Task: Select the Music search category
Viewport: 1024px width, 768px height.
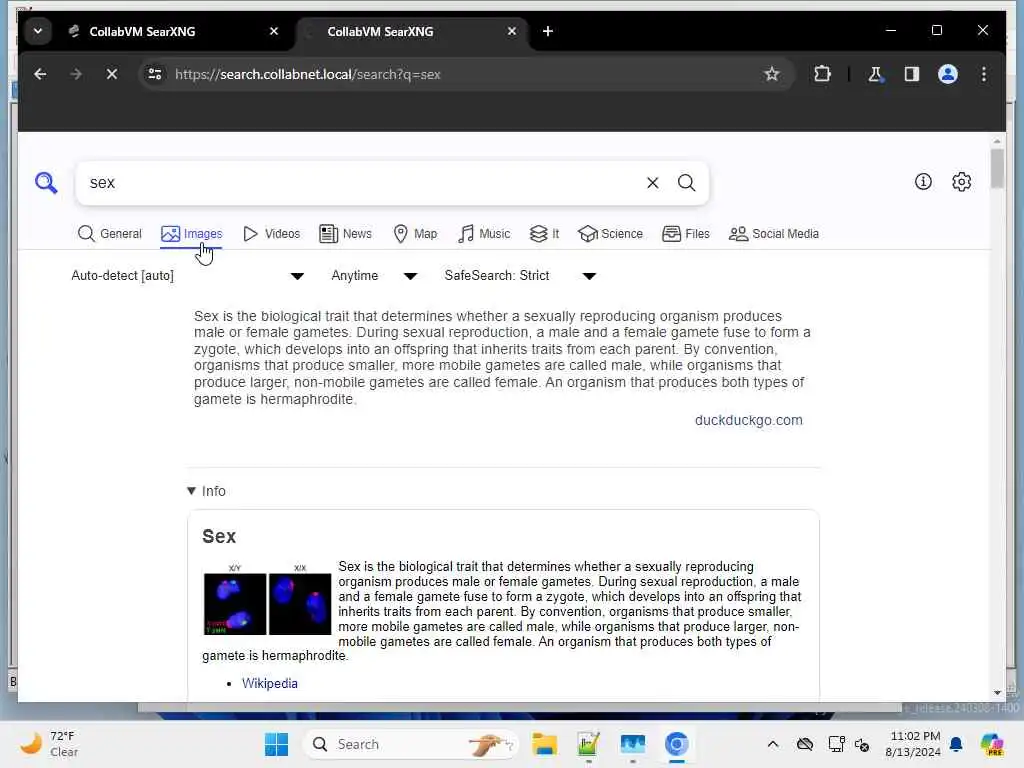Action: pos(483,234)
